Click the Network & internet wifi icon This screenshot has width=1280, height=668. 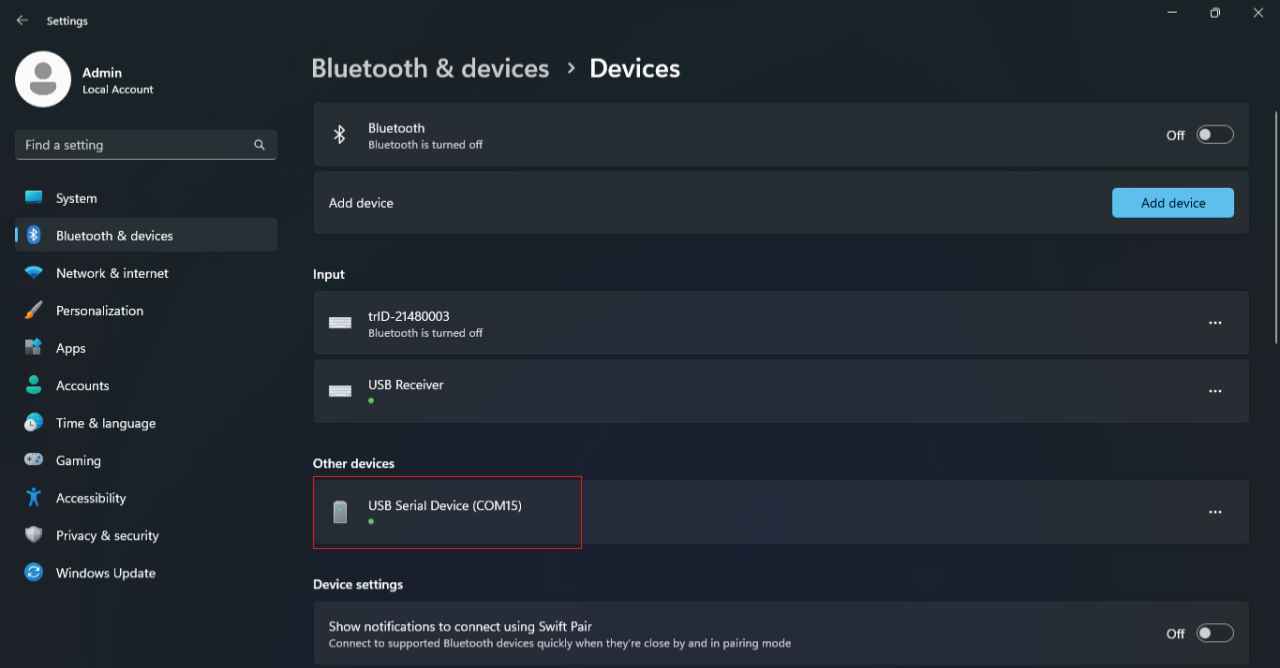pyautogui.click(x=34, y=273)
